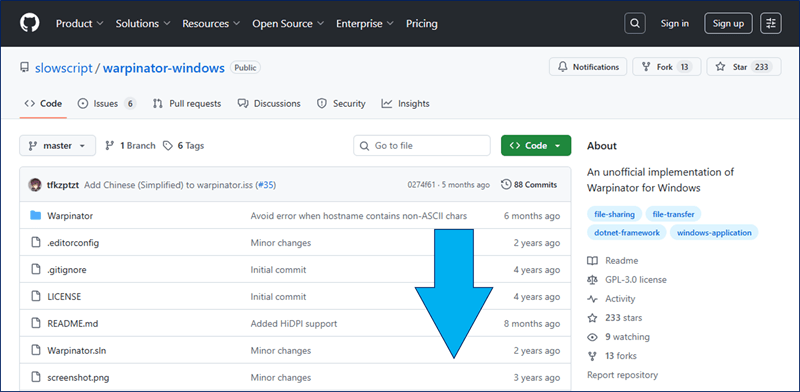
Task: Star the warpinator-windows repository
Action: click(743, 67)
